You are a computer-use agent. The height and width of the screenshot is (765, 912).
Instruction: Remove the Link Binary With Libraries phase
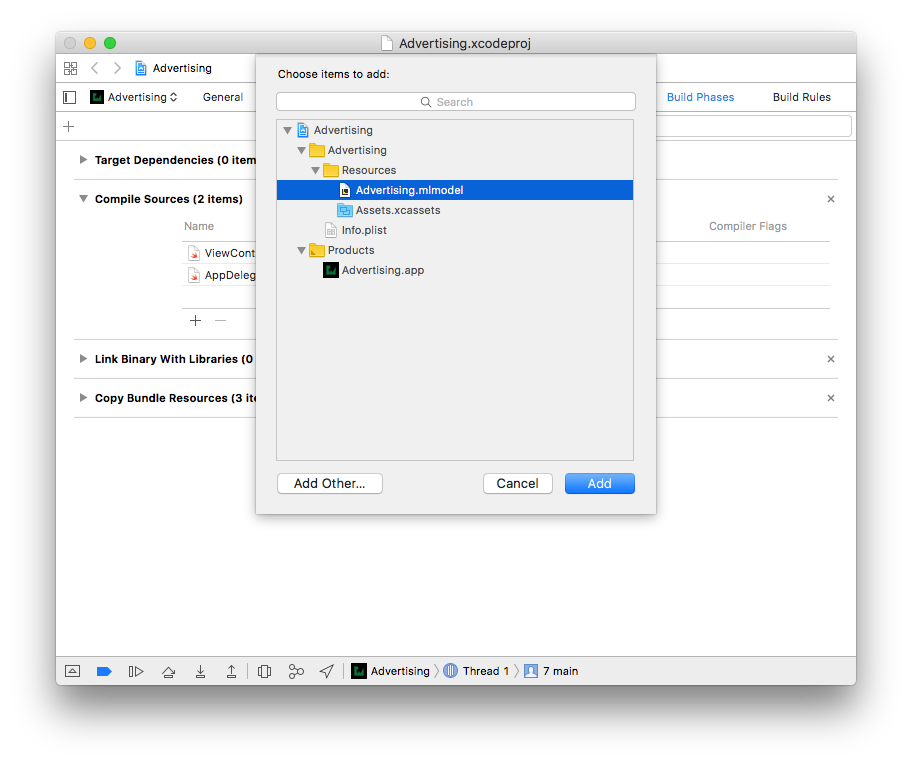tap(831, 359)
